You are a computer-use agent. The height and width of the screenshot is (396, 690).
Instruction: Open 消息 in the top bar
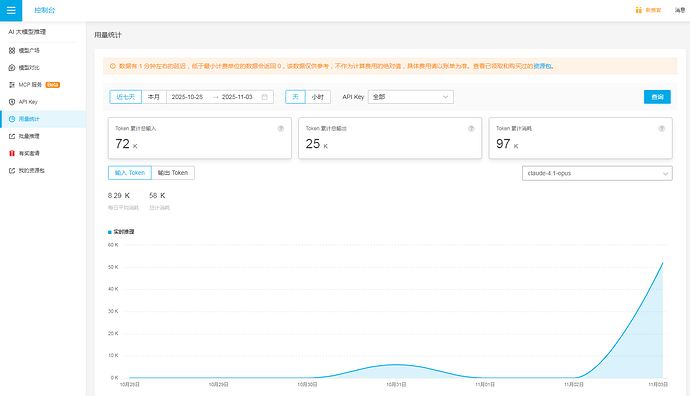click(680, 10)
